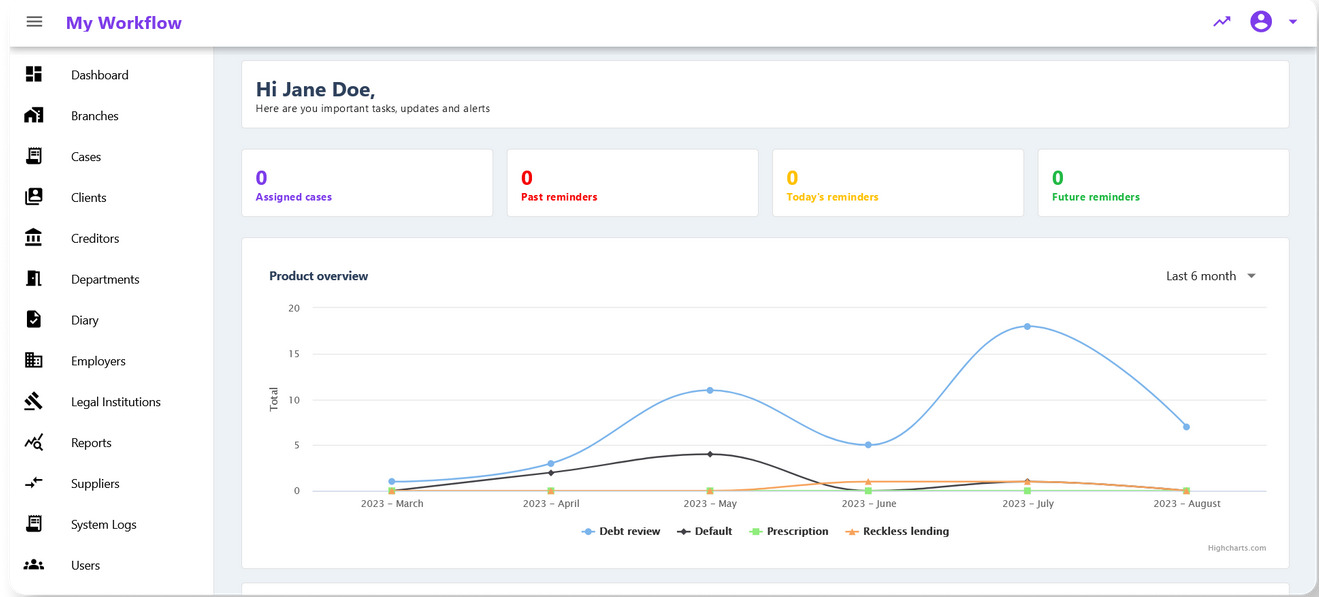Screen dimensions: 1319x597
Task: Expand the Last 6 month dropdown
Action: [x=1210, y=276]
